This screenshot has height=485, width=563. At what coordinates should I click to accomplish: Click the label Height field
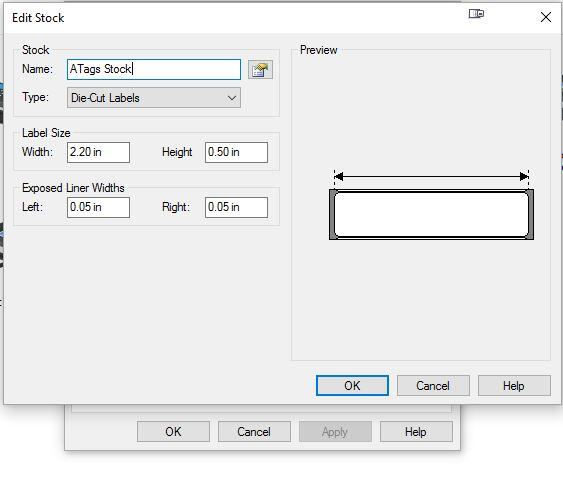[236, 152]
